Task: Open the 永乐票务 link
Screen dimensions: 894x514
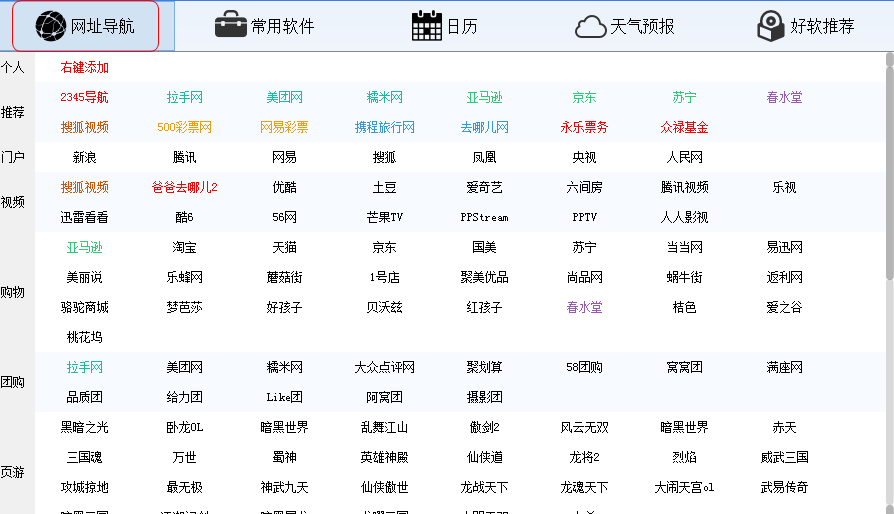Action: pos(584,127)
